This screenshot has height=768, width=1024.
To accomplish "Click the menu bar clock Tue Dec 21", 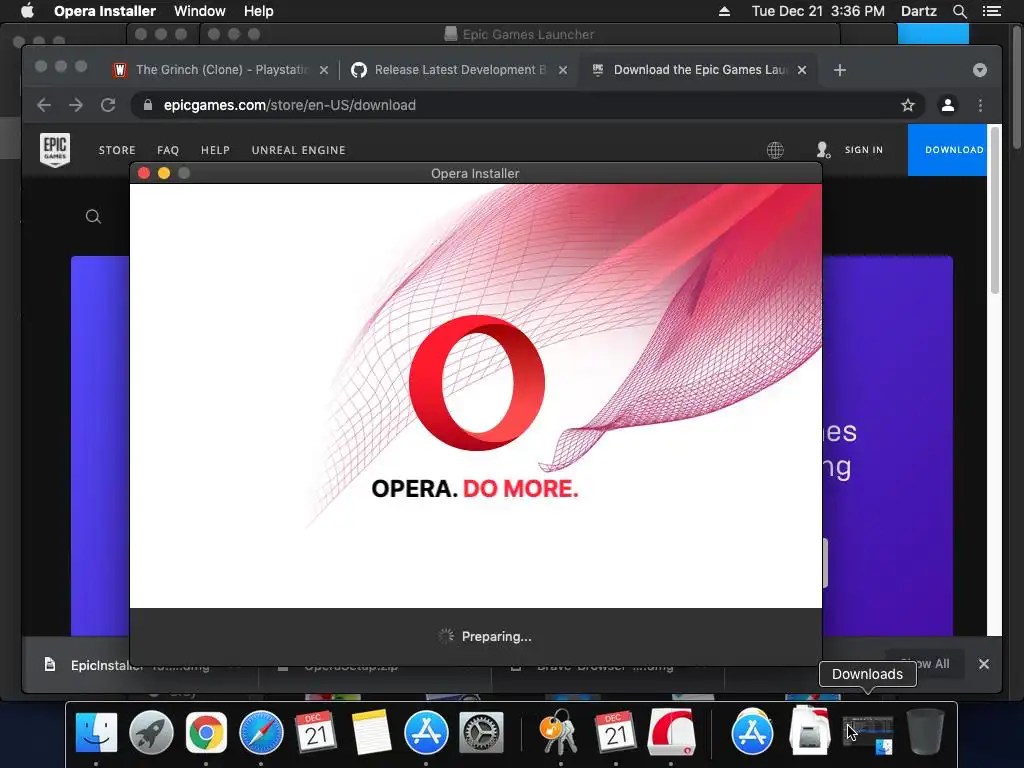I will [x=818, y=11].
